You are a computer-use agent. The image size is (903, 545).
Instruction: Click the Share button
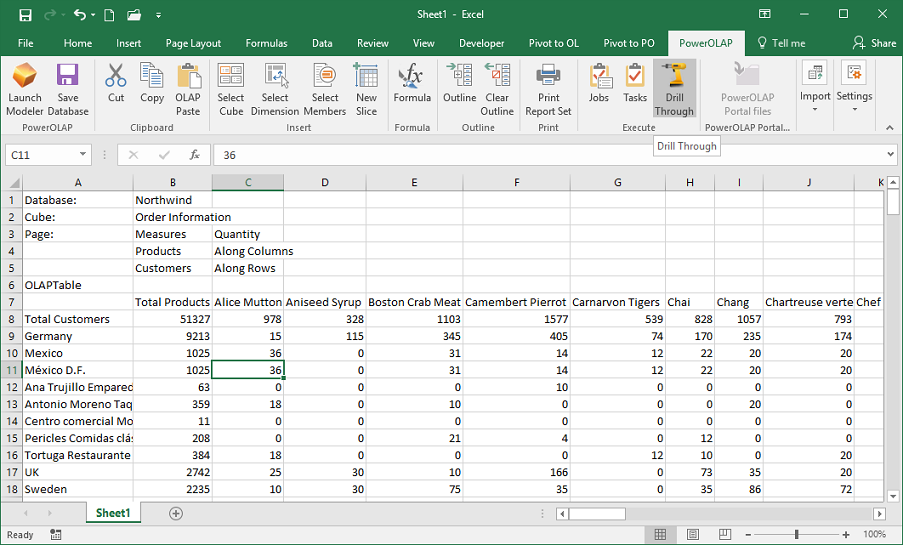[x=874, y=43]
